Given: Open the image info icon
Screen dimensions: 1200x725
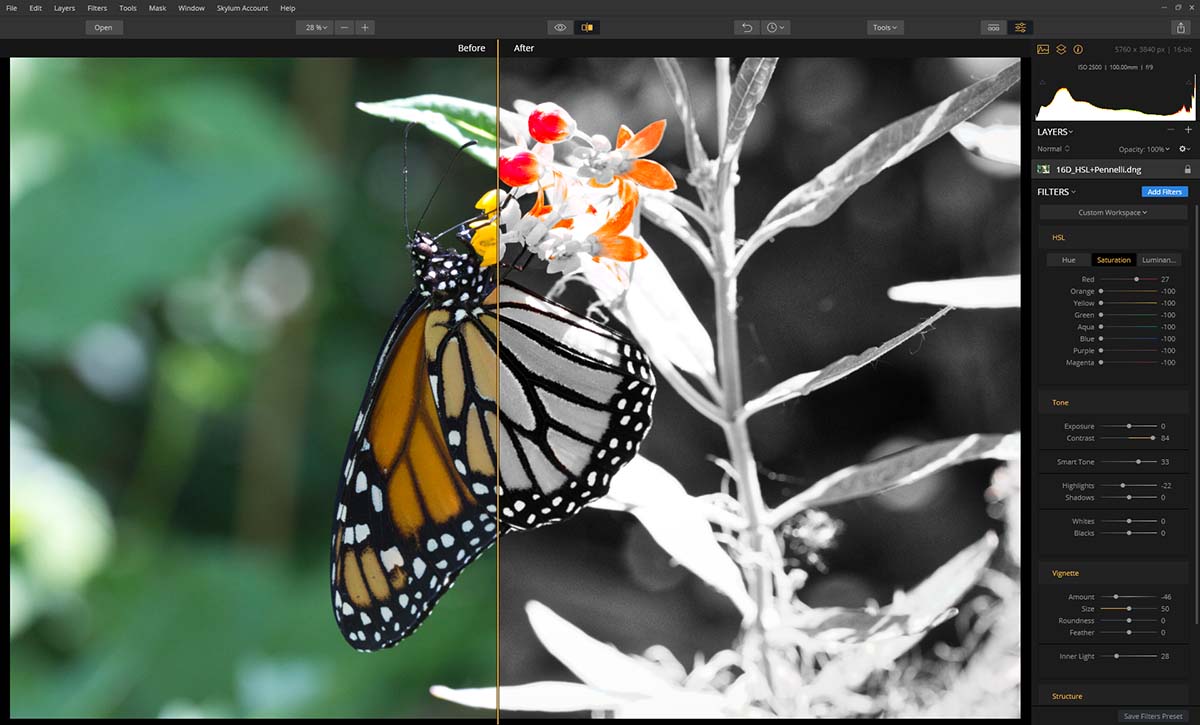Looking at the screenshot, I should coord(1078,49).
